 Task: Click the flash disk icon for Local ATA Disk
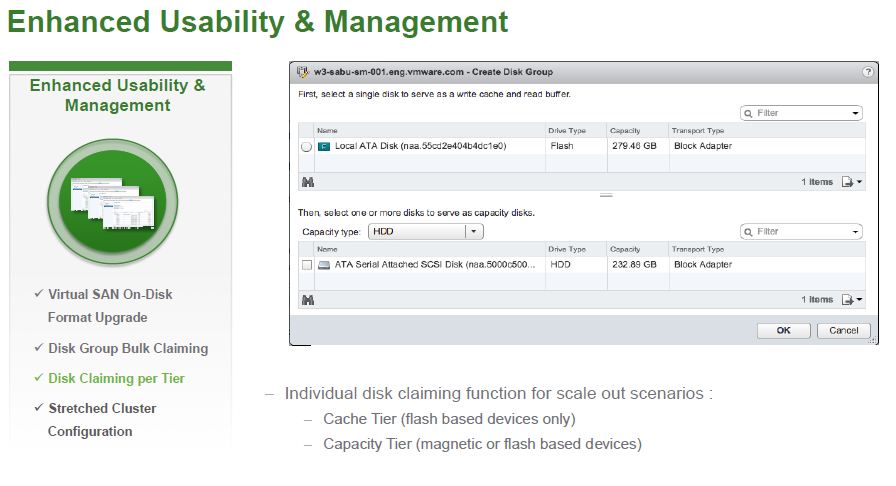point(324,146)
